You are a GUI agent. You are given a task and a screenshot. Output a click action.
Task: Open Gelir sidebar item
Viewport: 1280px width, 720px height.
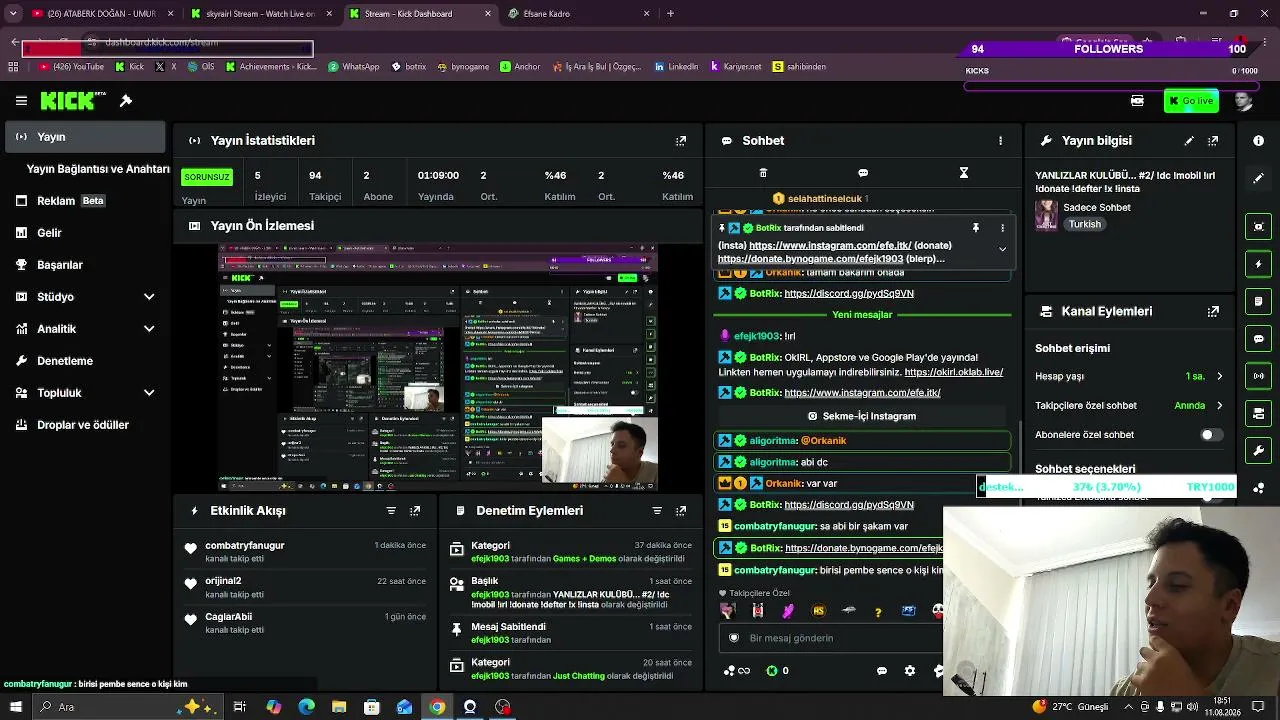click(x=84, y=233)
